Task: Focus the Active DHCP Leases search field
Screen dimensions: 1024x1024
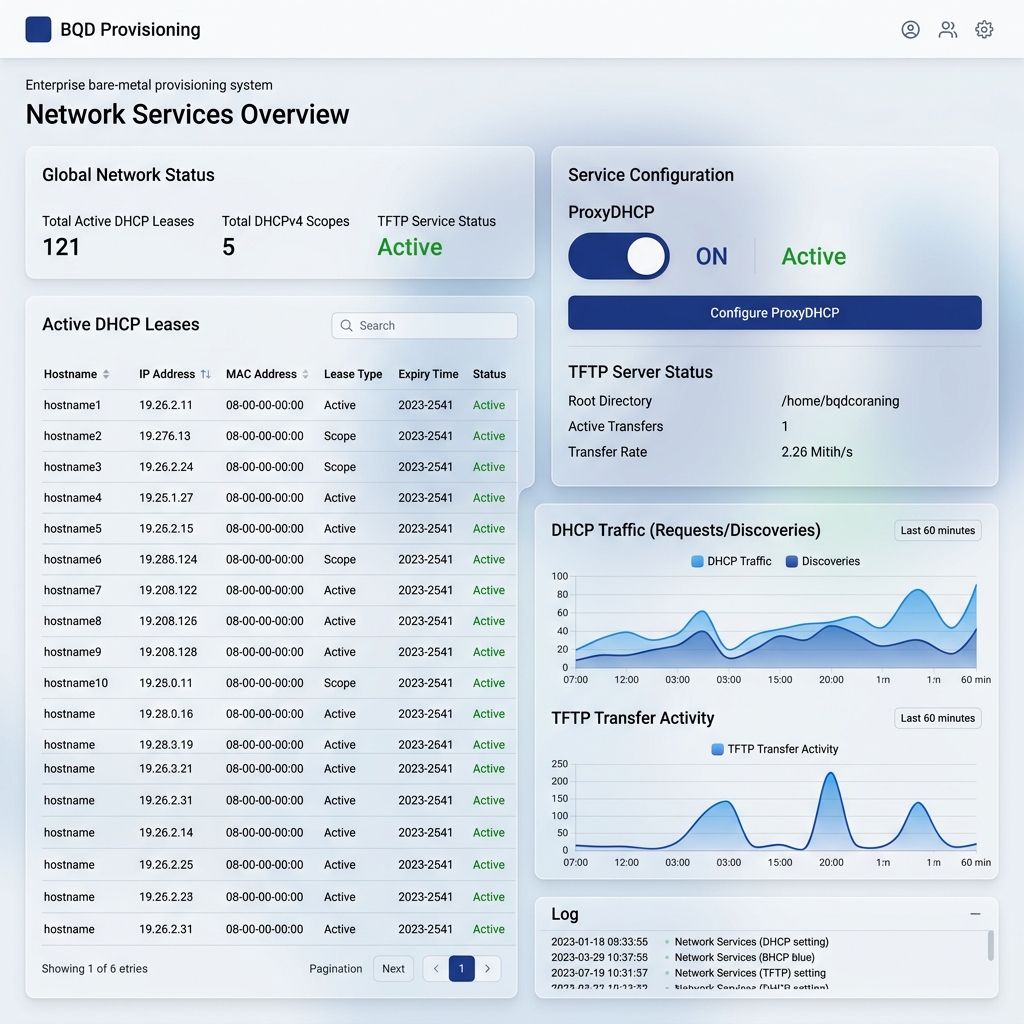Action: [424, 325]
